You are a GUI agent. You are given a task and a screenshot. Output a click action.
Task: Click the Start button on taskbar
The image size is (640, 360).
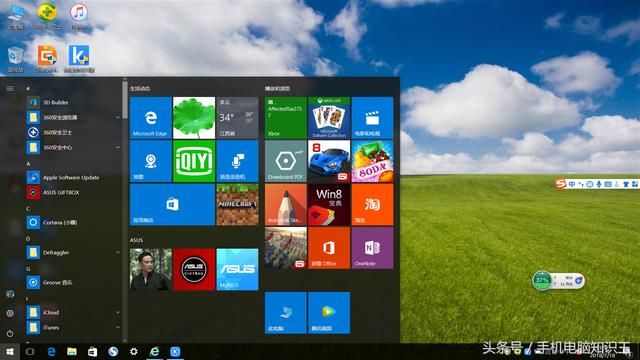(10, 351)
